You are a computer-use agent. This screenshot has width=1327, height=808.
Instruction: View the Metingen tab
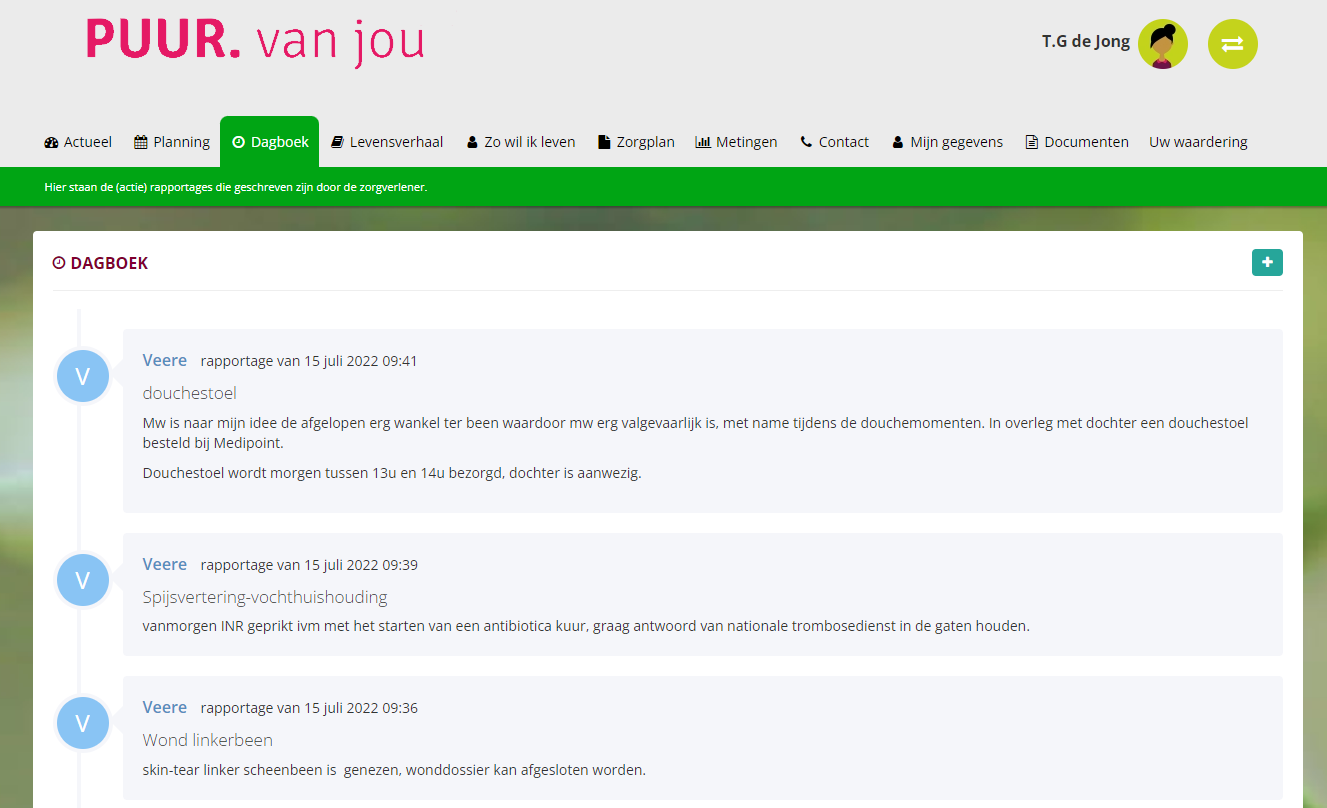(x=736, y=142)
